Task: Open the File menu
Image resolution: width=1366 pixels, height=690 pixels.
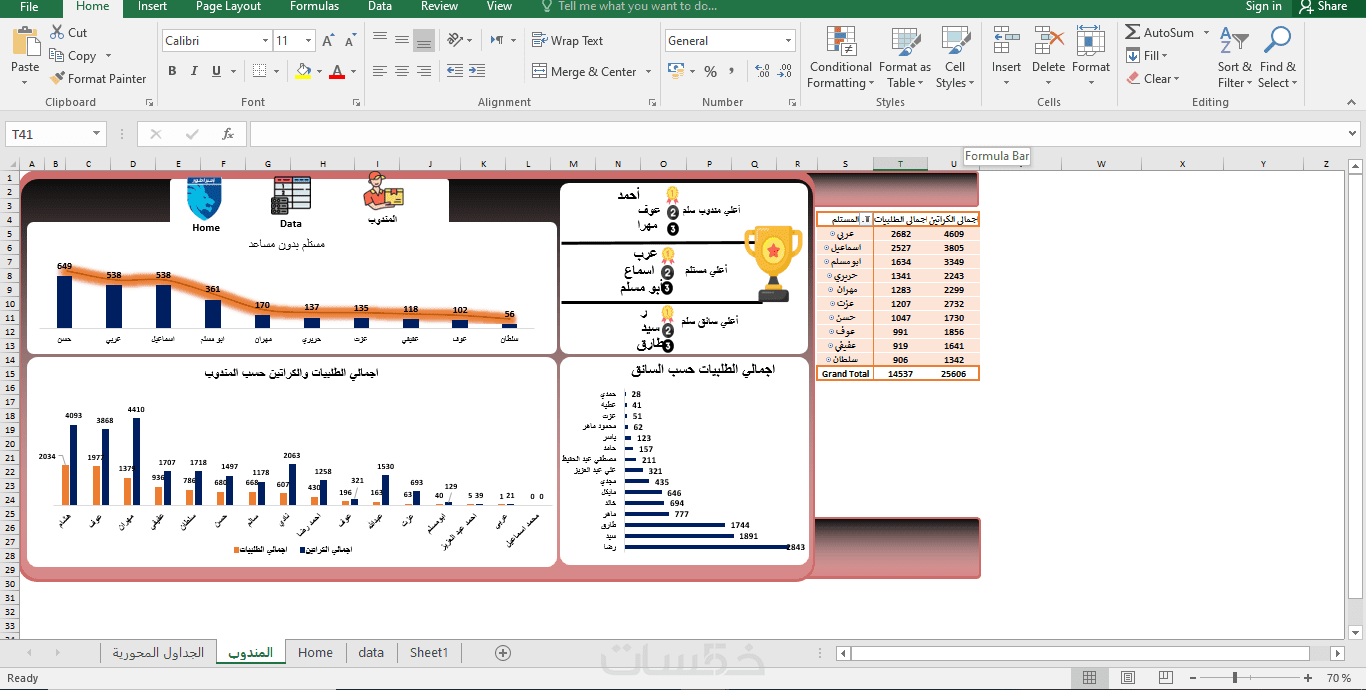Action: click(29, 6)
